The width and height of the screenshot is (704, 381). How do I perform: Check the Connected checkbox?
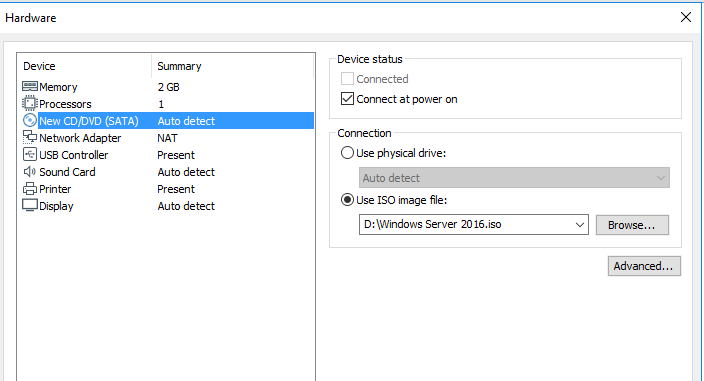pyautogui.click(x=347, y=79)
